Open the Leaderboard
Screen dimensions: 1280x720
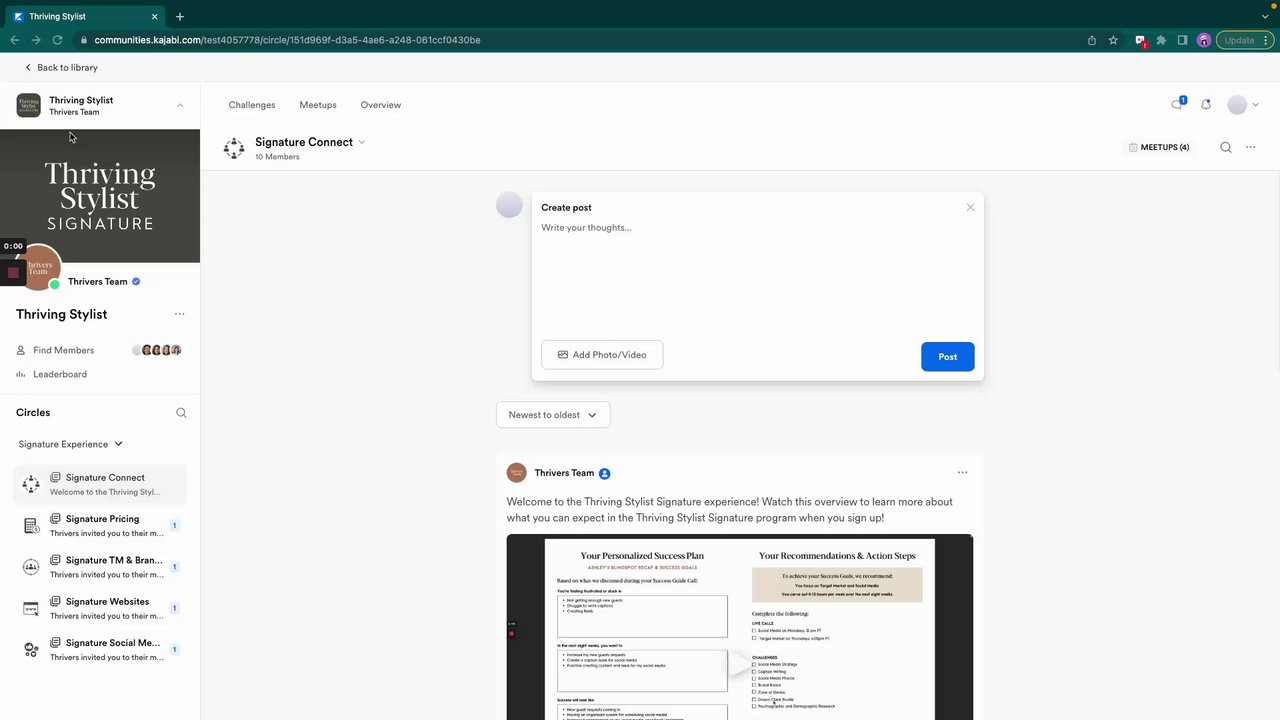tap(60, 374)
